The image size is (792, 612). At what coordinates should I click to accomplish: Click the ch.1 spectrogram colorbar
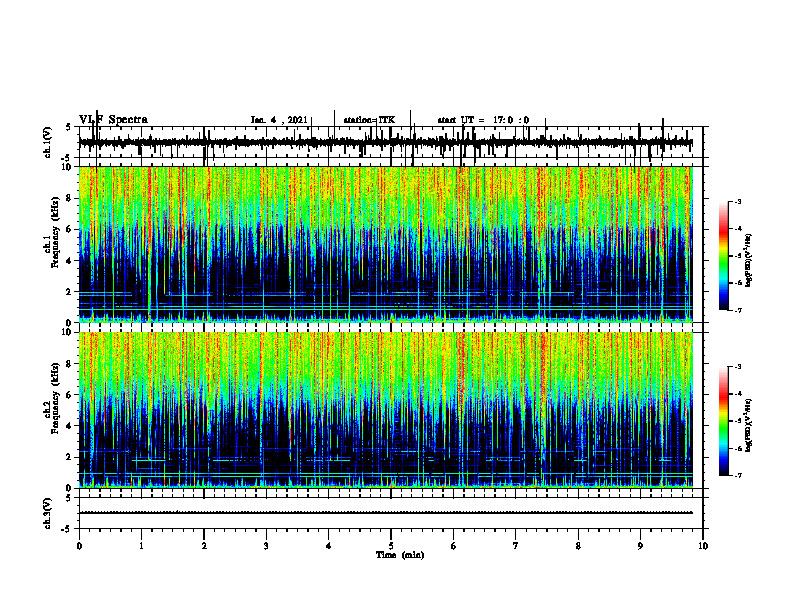[x=724, y=256]
